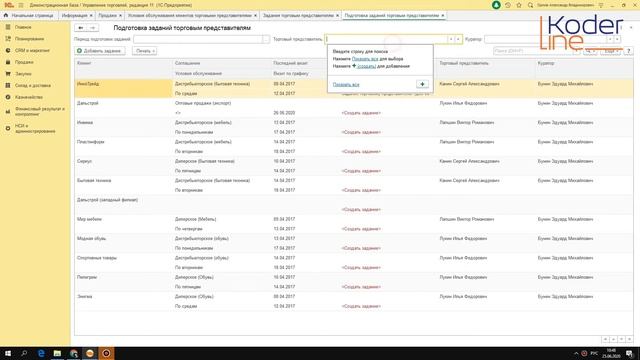Launch Microsoft Edge from the taskbar
Viewport: 640px width, 360px height.
[x=41, y=353]
